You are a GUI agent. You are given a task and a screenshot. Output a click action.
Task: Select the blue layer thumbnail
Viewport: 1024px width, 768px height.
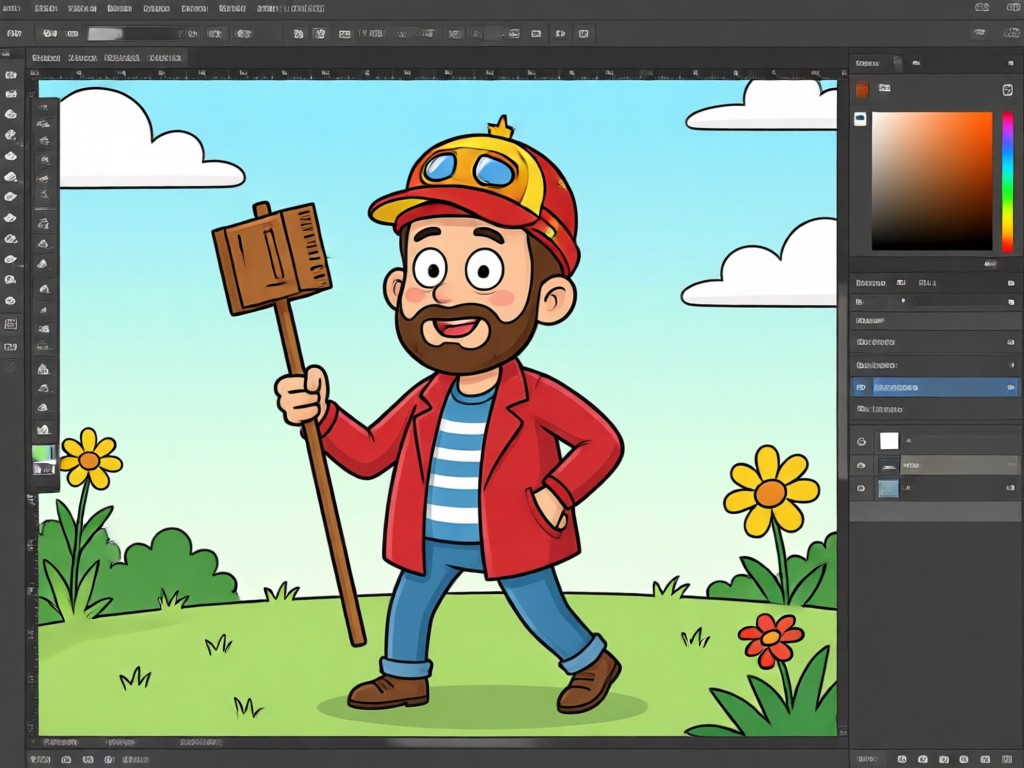(x=889, y=488)
